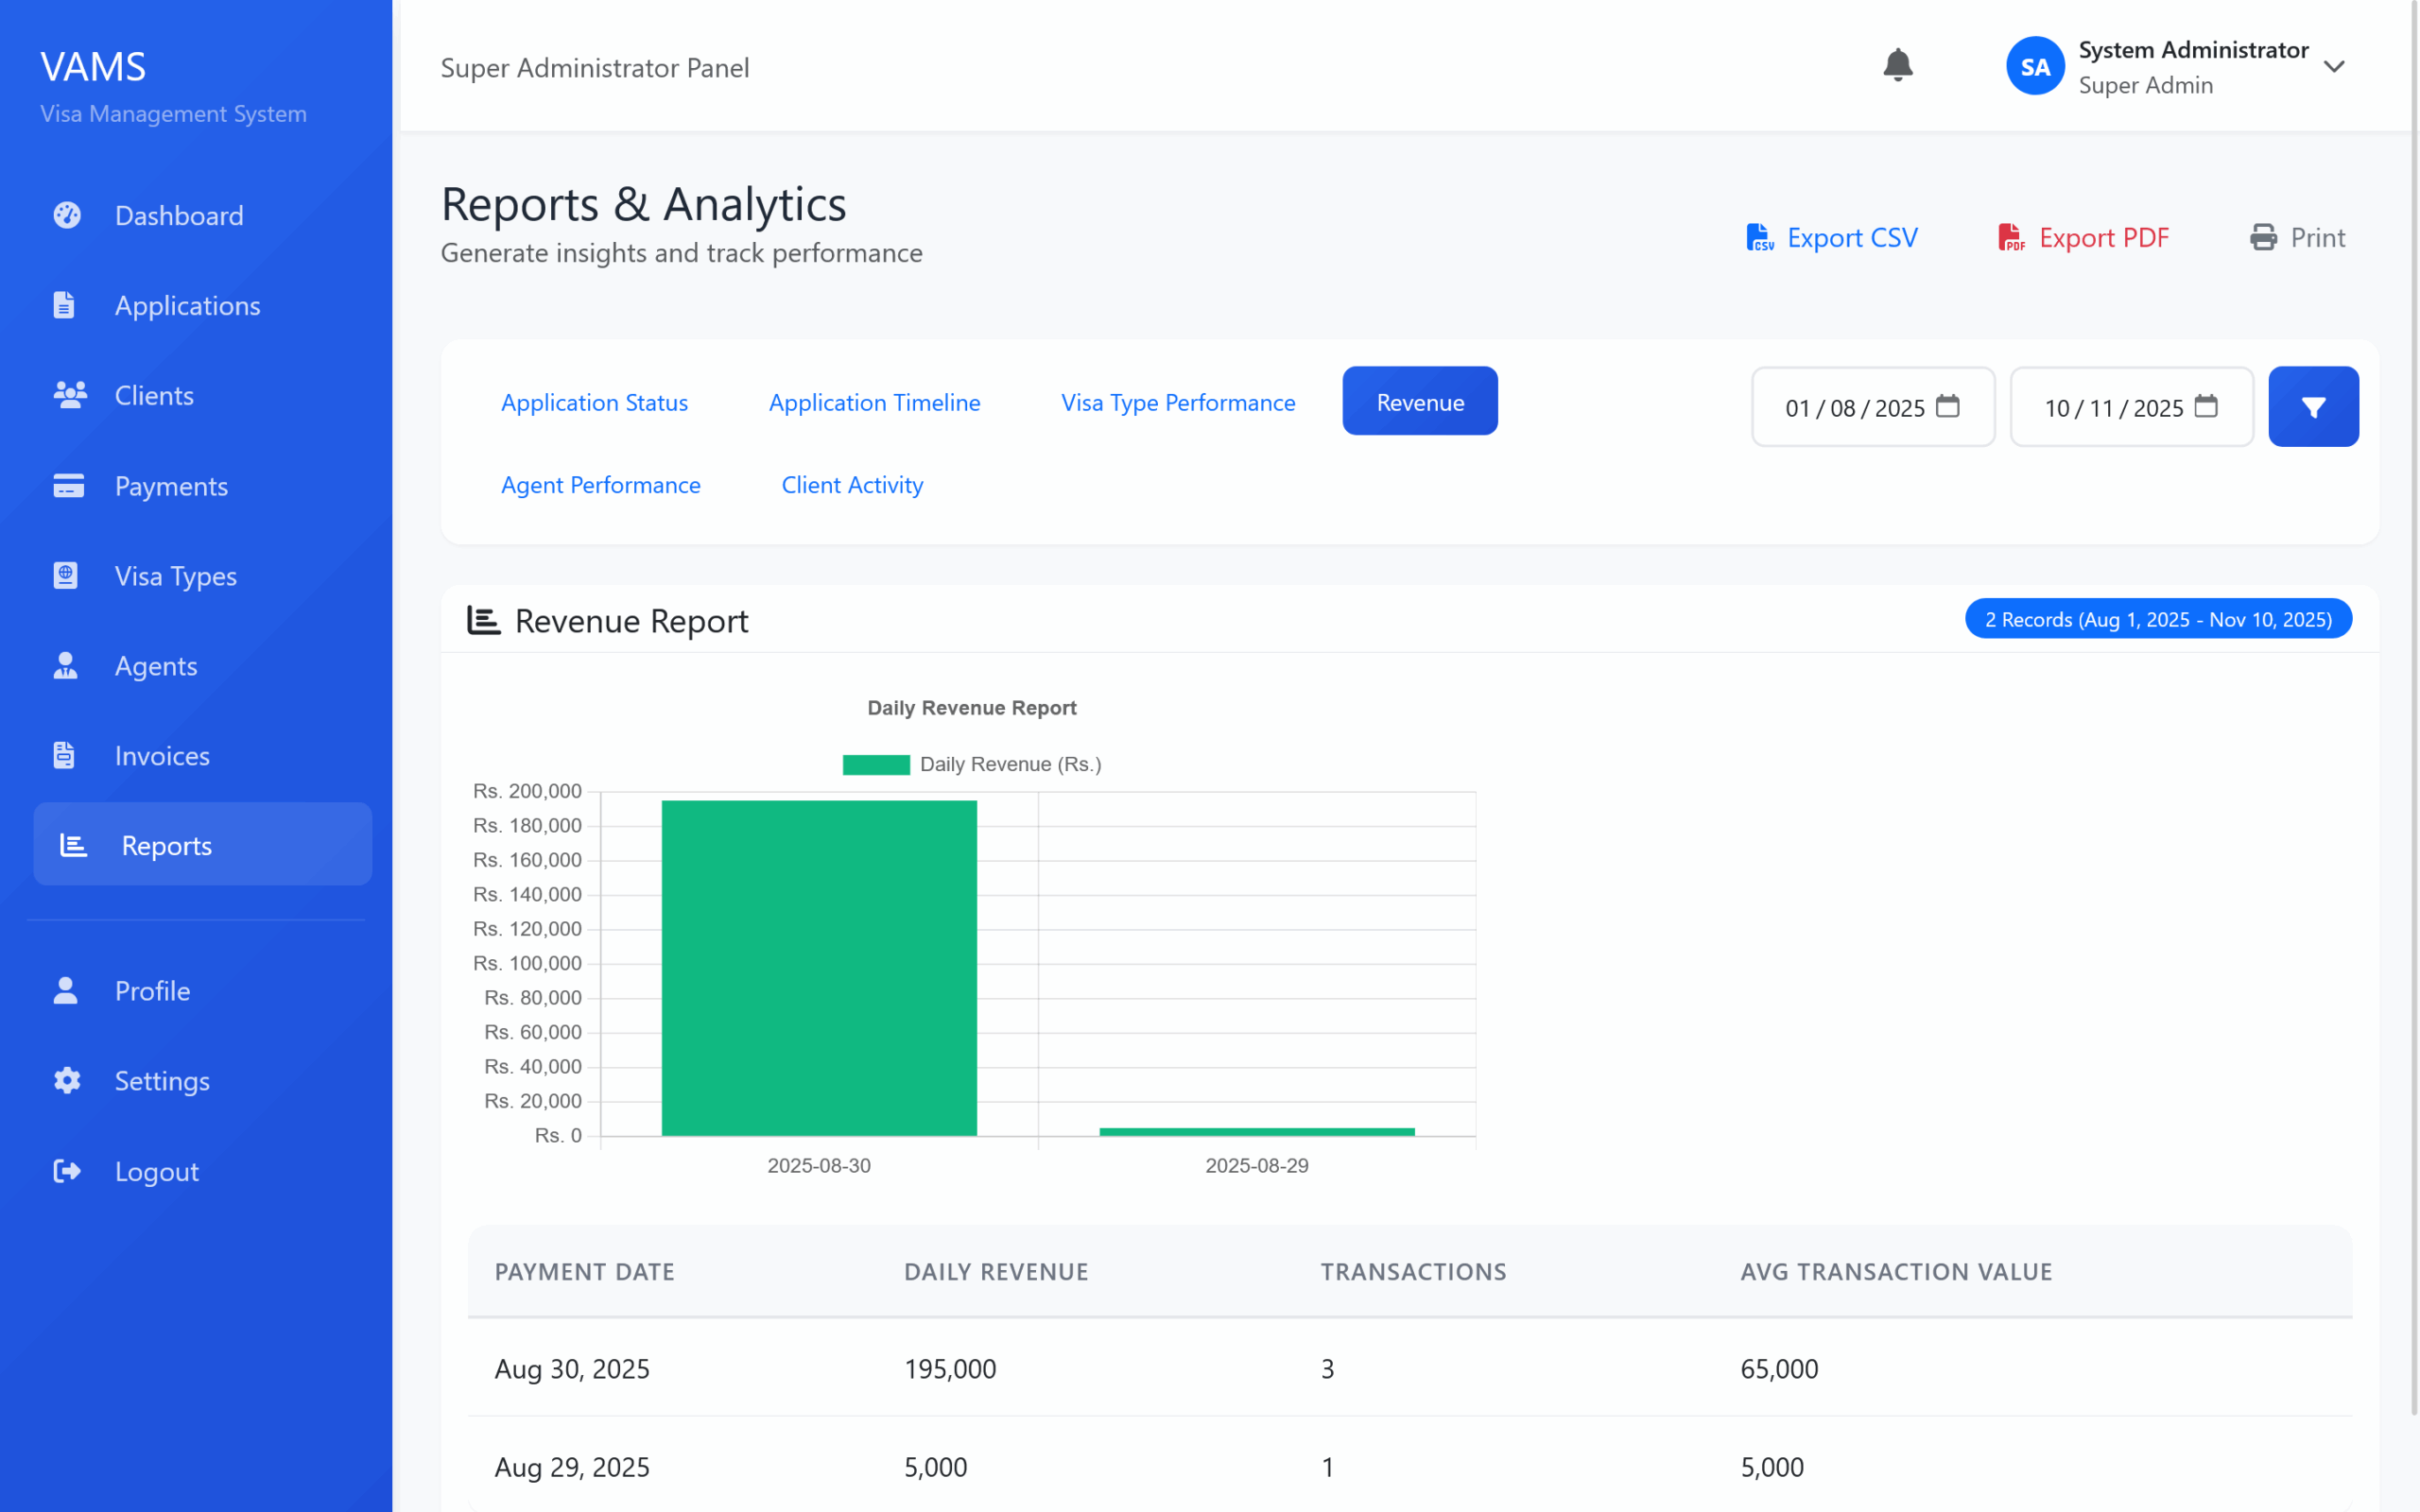Viewport: 2420px width, 1512px height.
Task: Select the Agent Performance report tab
Action: [x=600, y=485]
